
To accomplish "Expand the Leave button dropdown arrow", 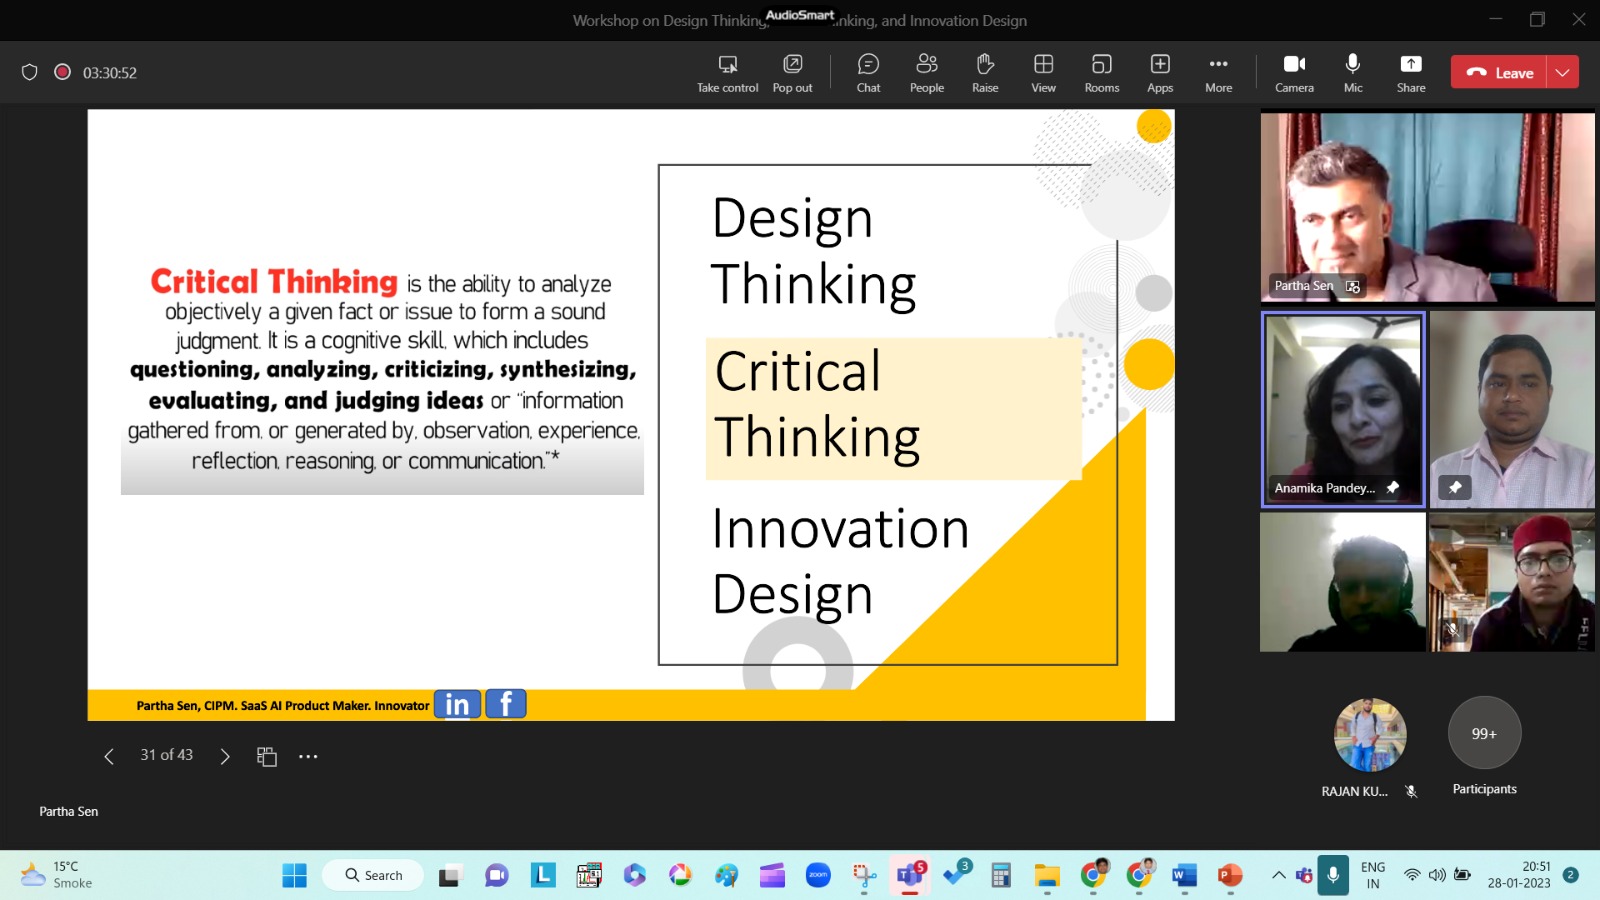I will point(1562,72).
